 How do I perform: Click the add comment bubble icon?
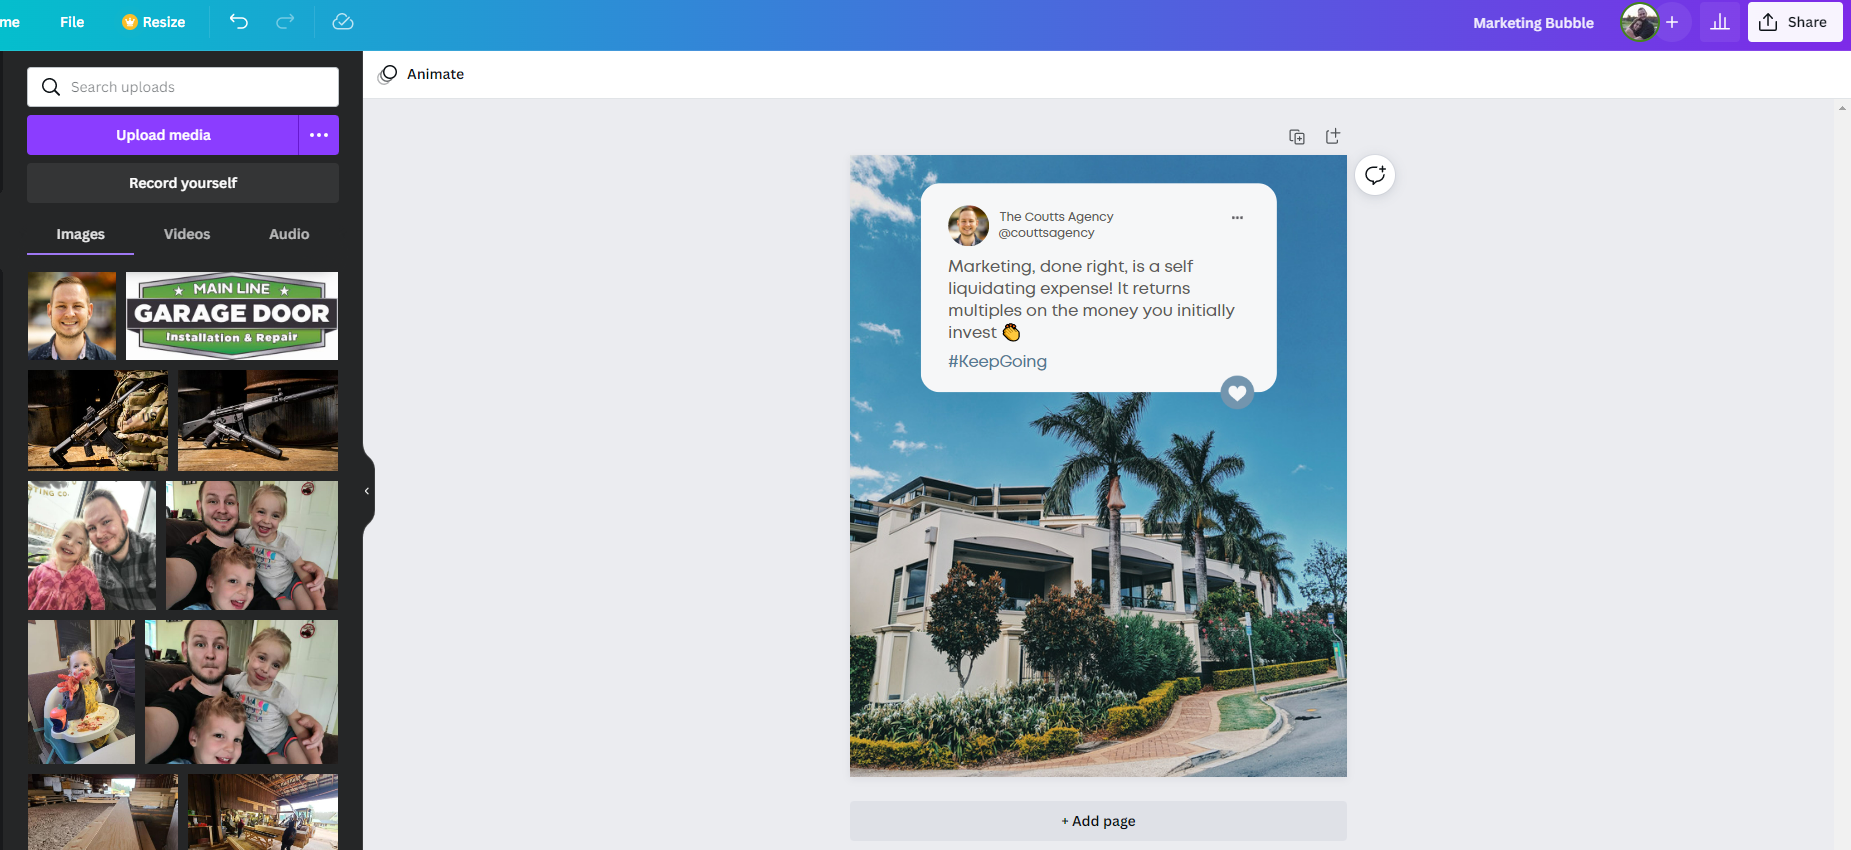coord(1375,175)
